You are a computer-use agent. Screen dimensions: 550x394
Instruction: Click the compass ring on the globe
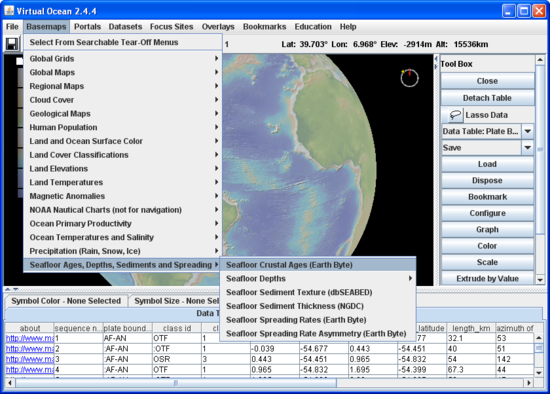click(x=409, y=78)
